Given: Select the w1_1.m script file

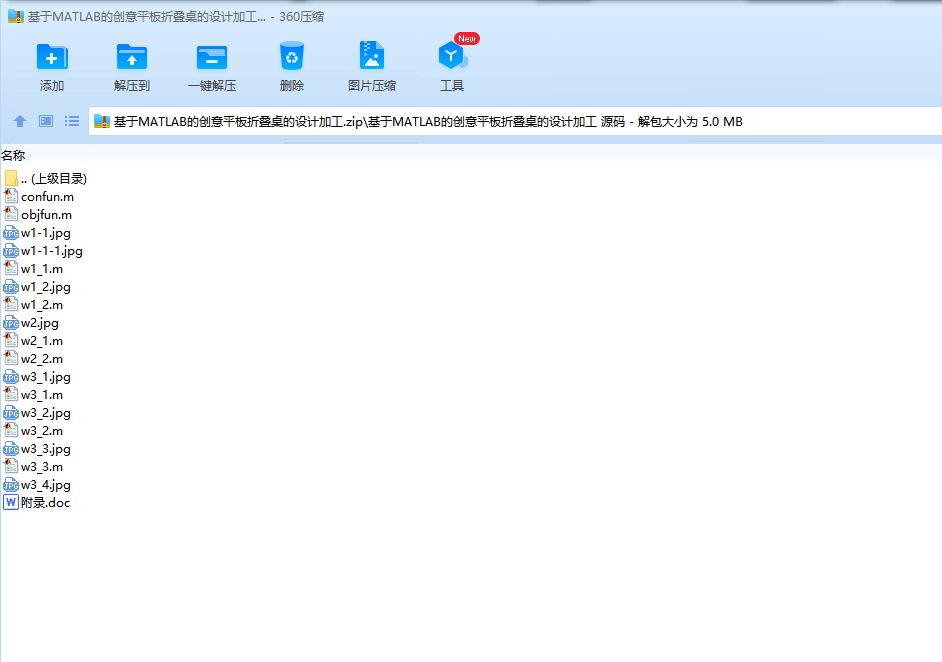Looking at the screenshot, I should click(34, 269).
